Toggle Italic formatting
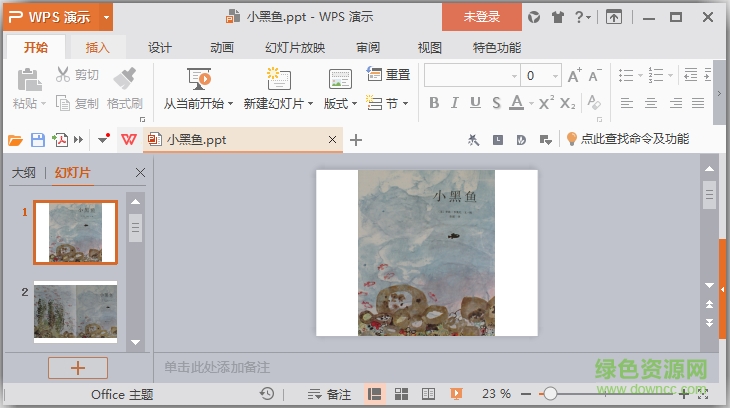 tap(454, 103)
